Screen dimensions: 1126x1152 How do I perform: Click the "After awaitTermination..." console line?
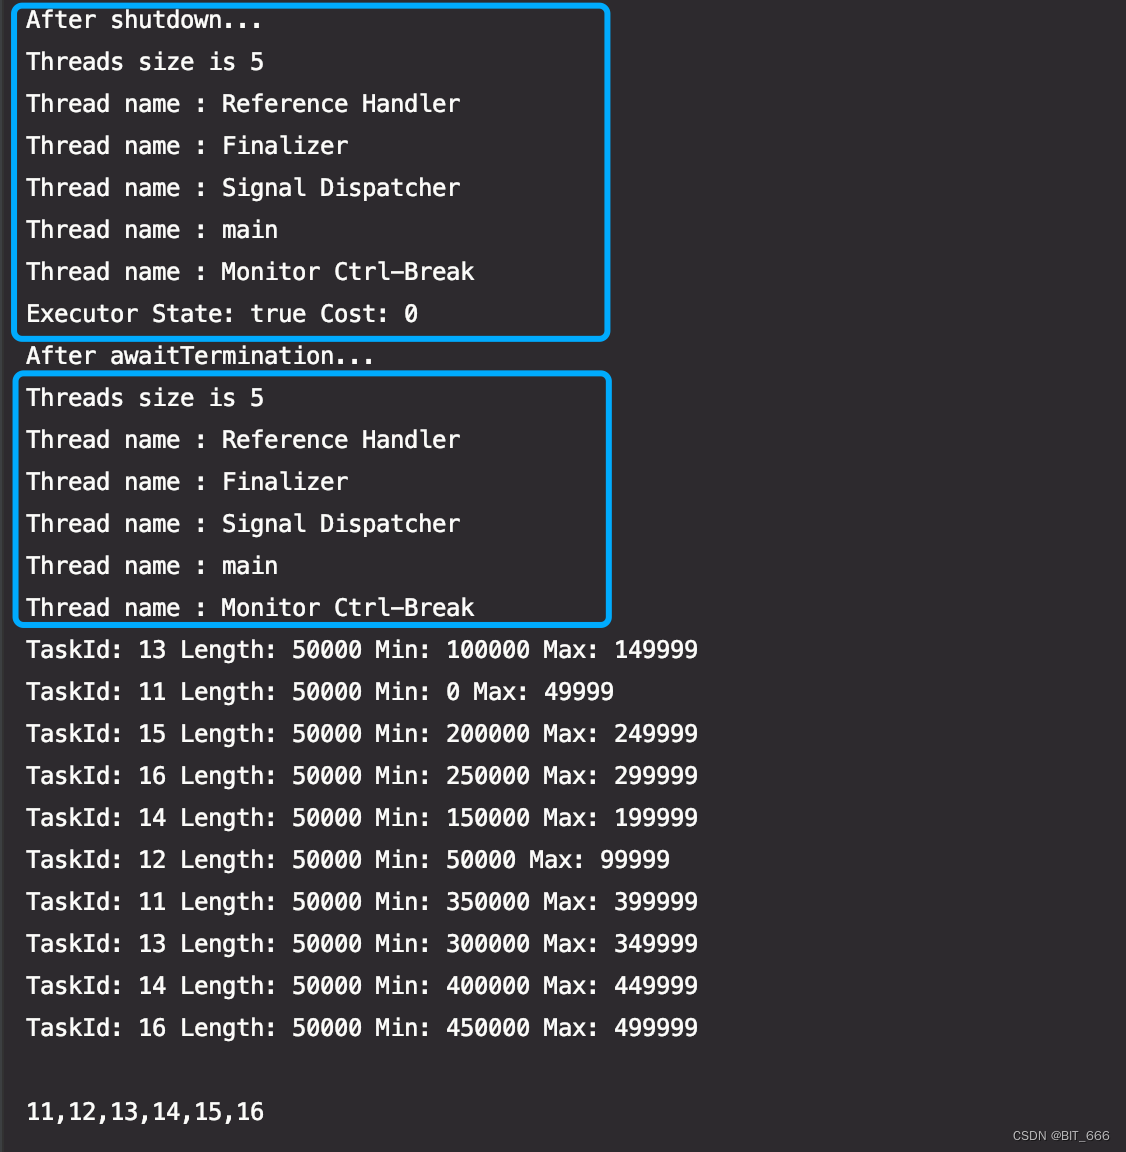(200, 356)
